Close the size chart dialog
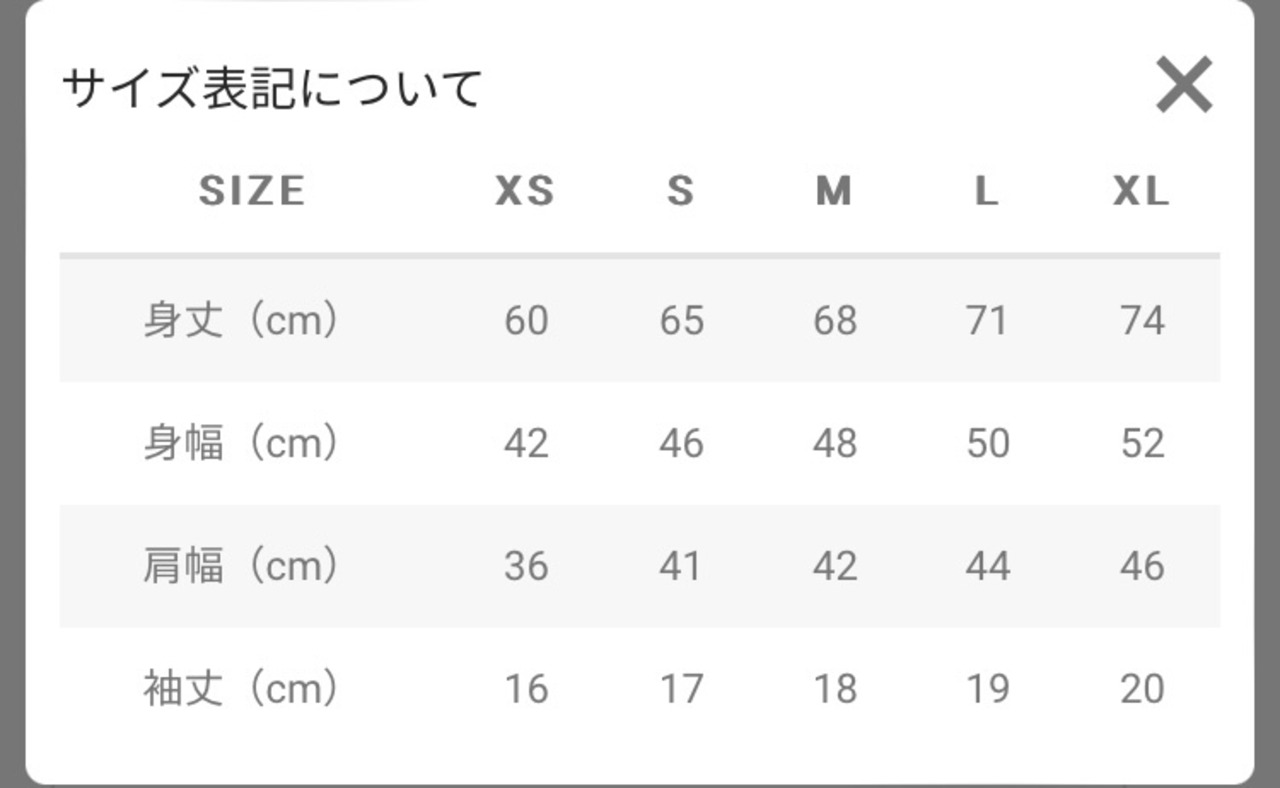 pos(1184,85)
